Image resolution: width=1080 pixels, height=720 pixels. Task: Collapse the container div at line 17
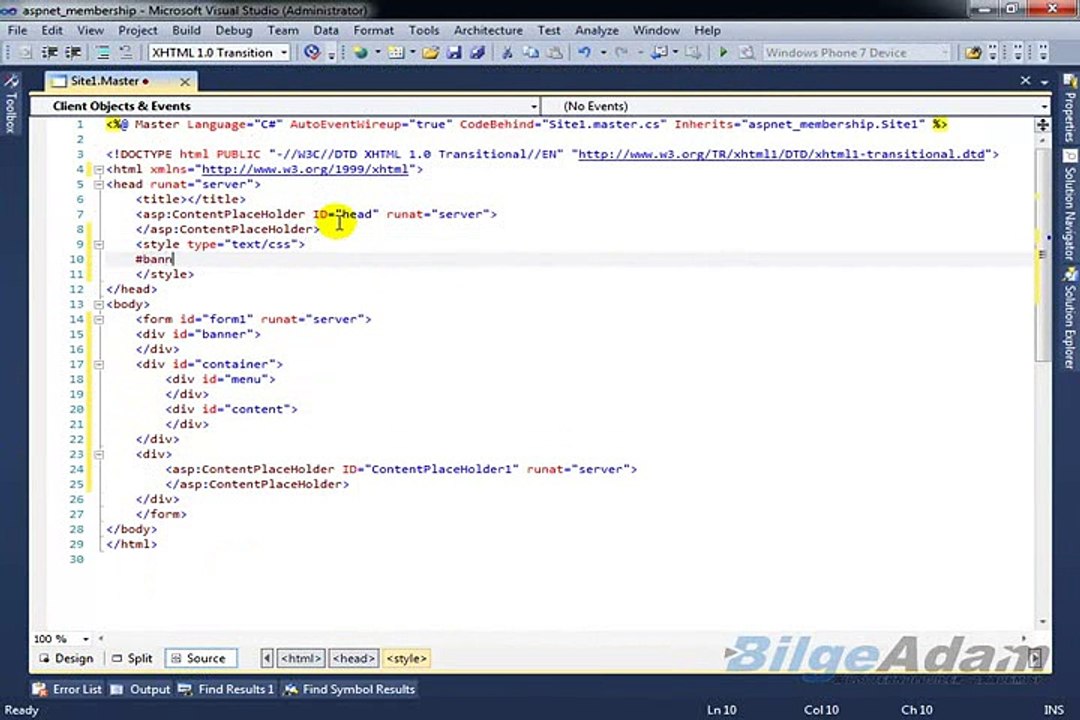[x=98, y=364]
